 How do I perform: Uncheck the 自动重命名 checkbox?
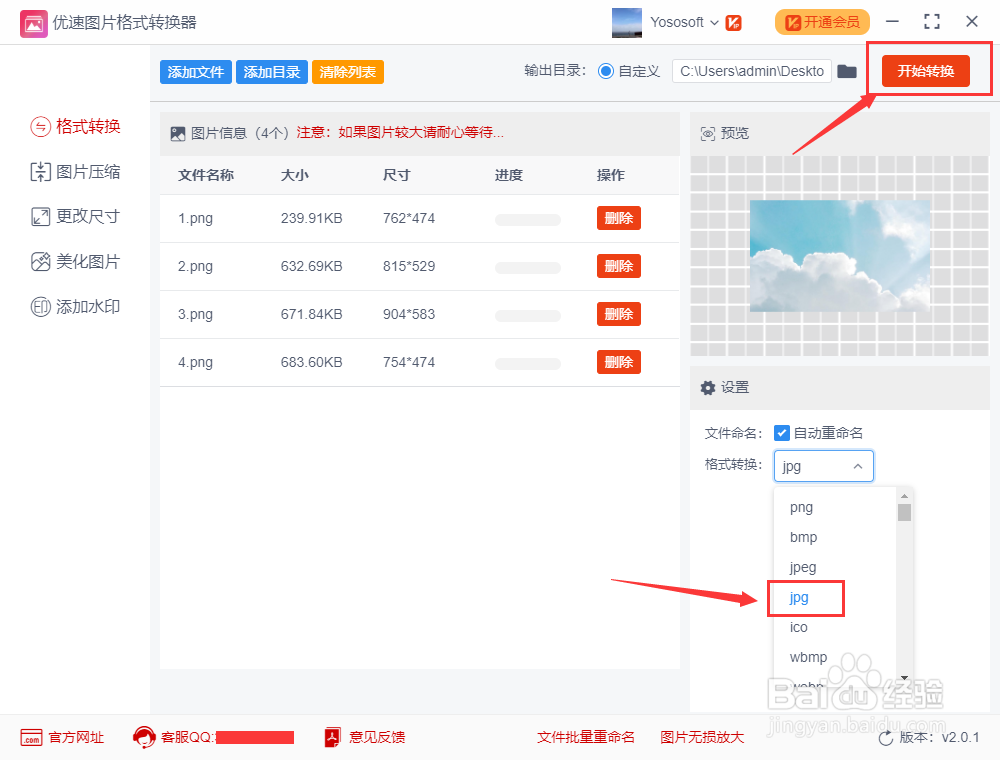[781, 432]
